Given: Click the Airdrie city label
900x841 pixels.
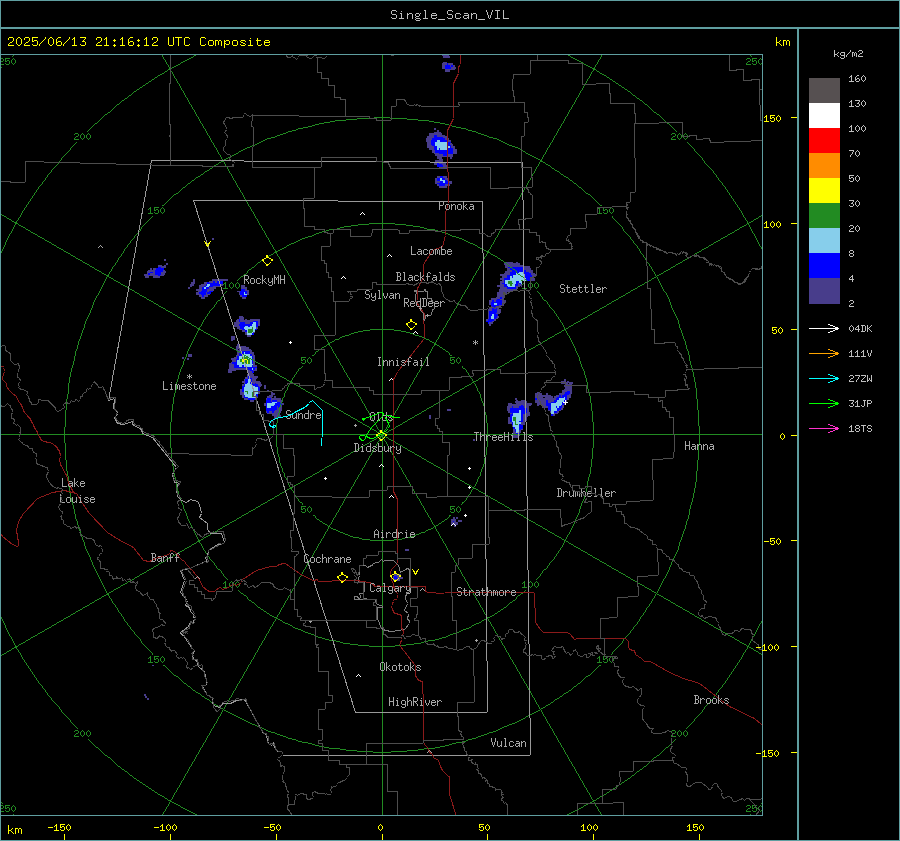Looking at the screenshot, I should coord(394,534).
